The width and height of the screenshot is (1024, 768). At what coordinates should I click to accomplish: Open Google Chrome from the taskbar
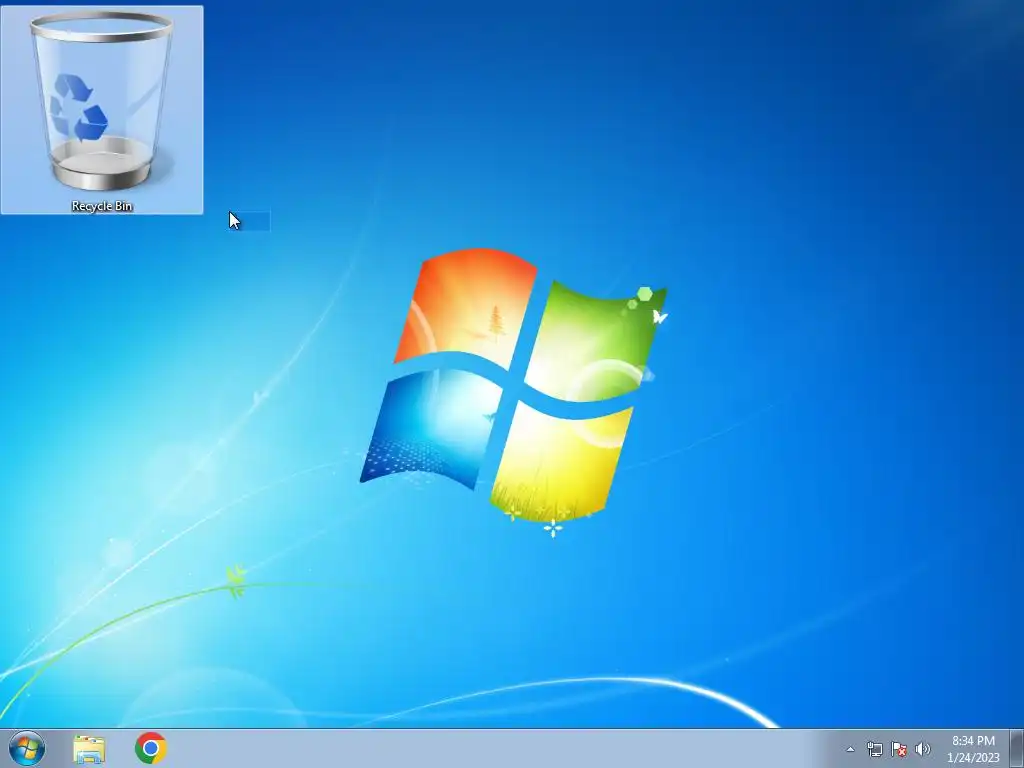click(151, 748)
